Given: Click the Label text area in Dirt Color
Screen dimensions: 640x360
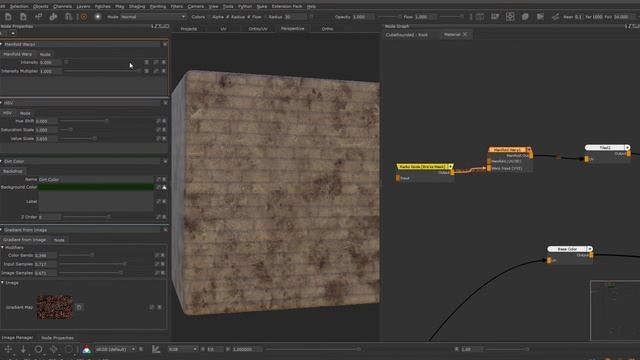Looking at the screenshot, I should tap(96, 202).
